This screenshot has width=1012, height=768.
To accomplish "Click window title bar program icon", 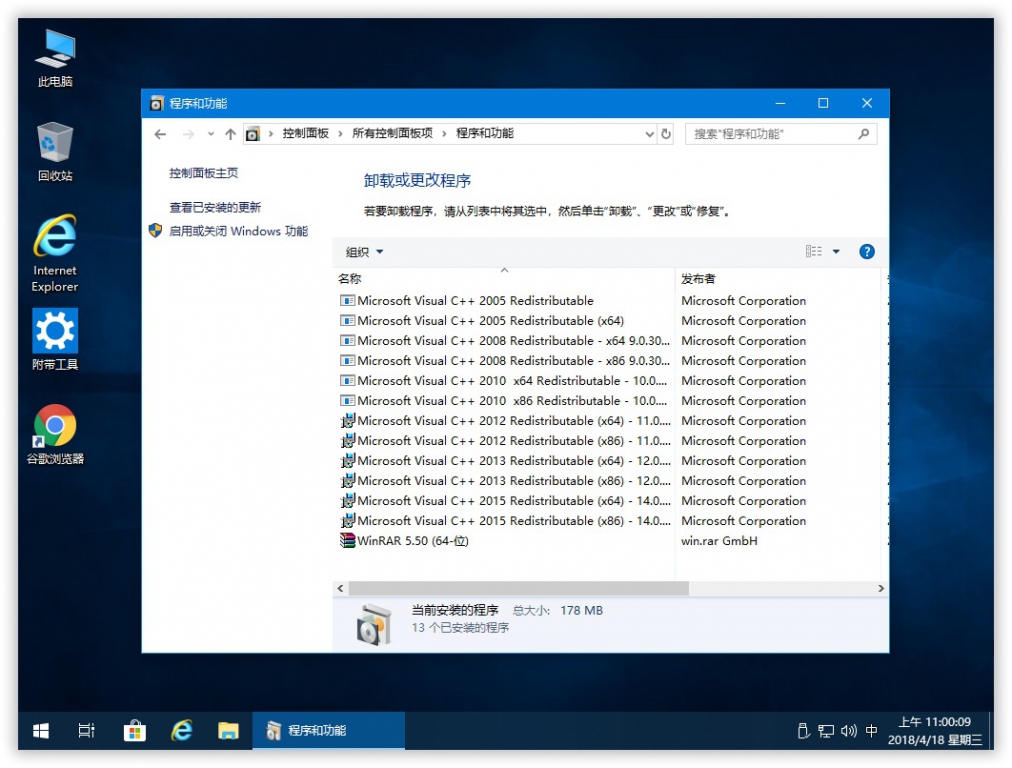I will (156, 103).
